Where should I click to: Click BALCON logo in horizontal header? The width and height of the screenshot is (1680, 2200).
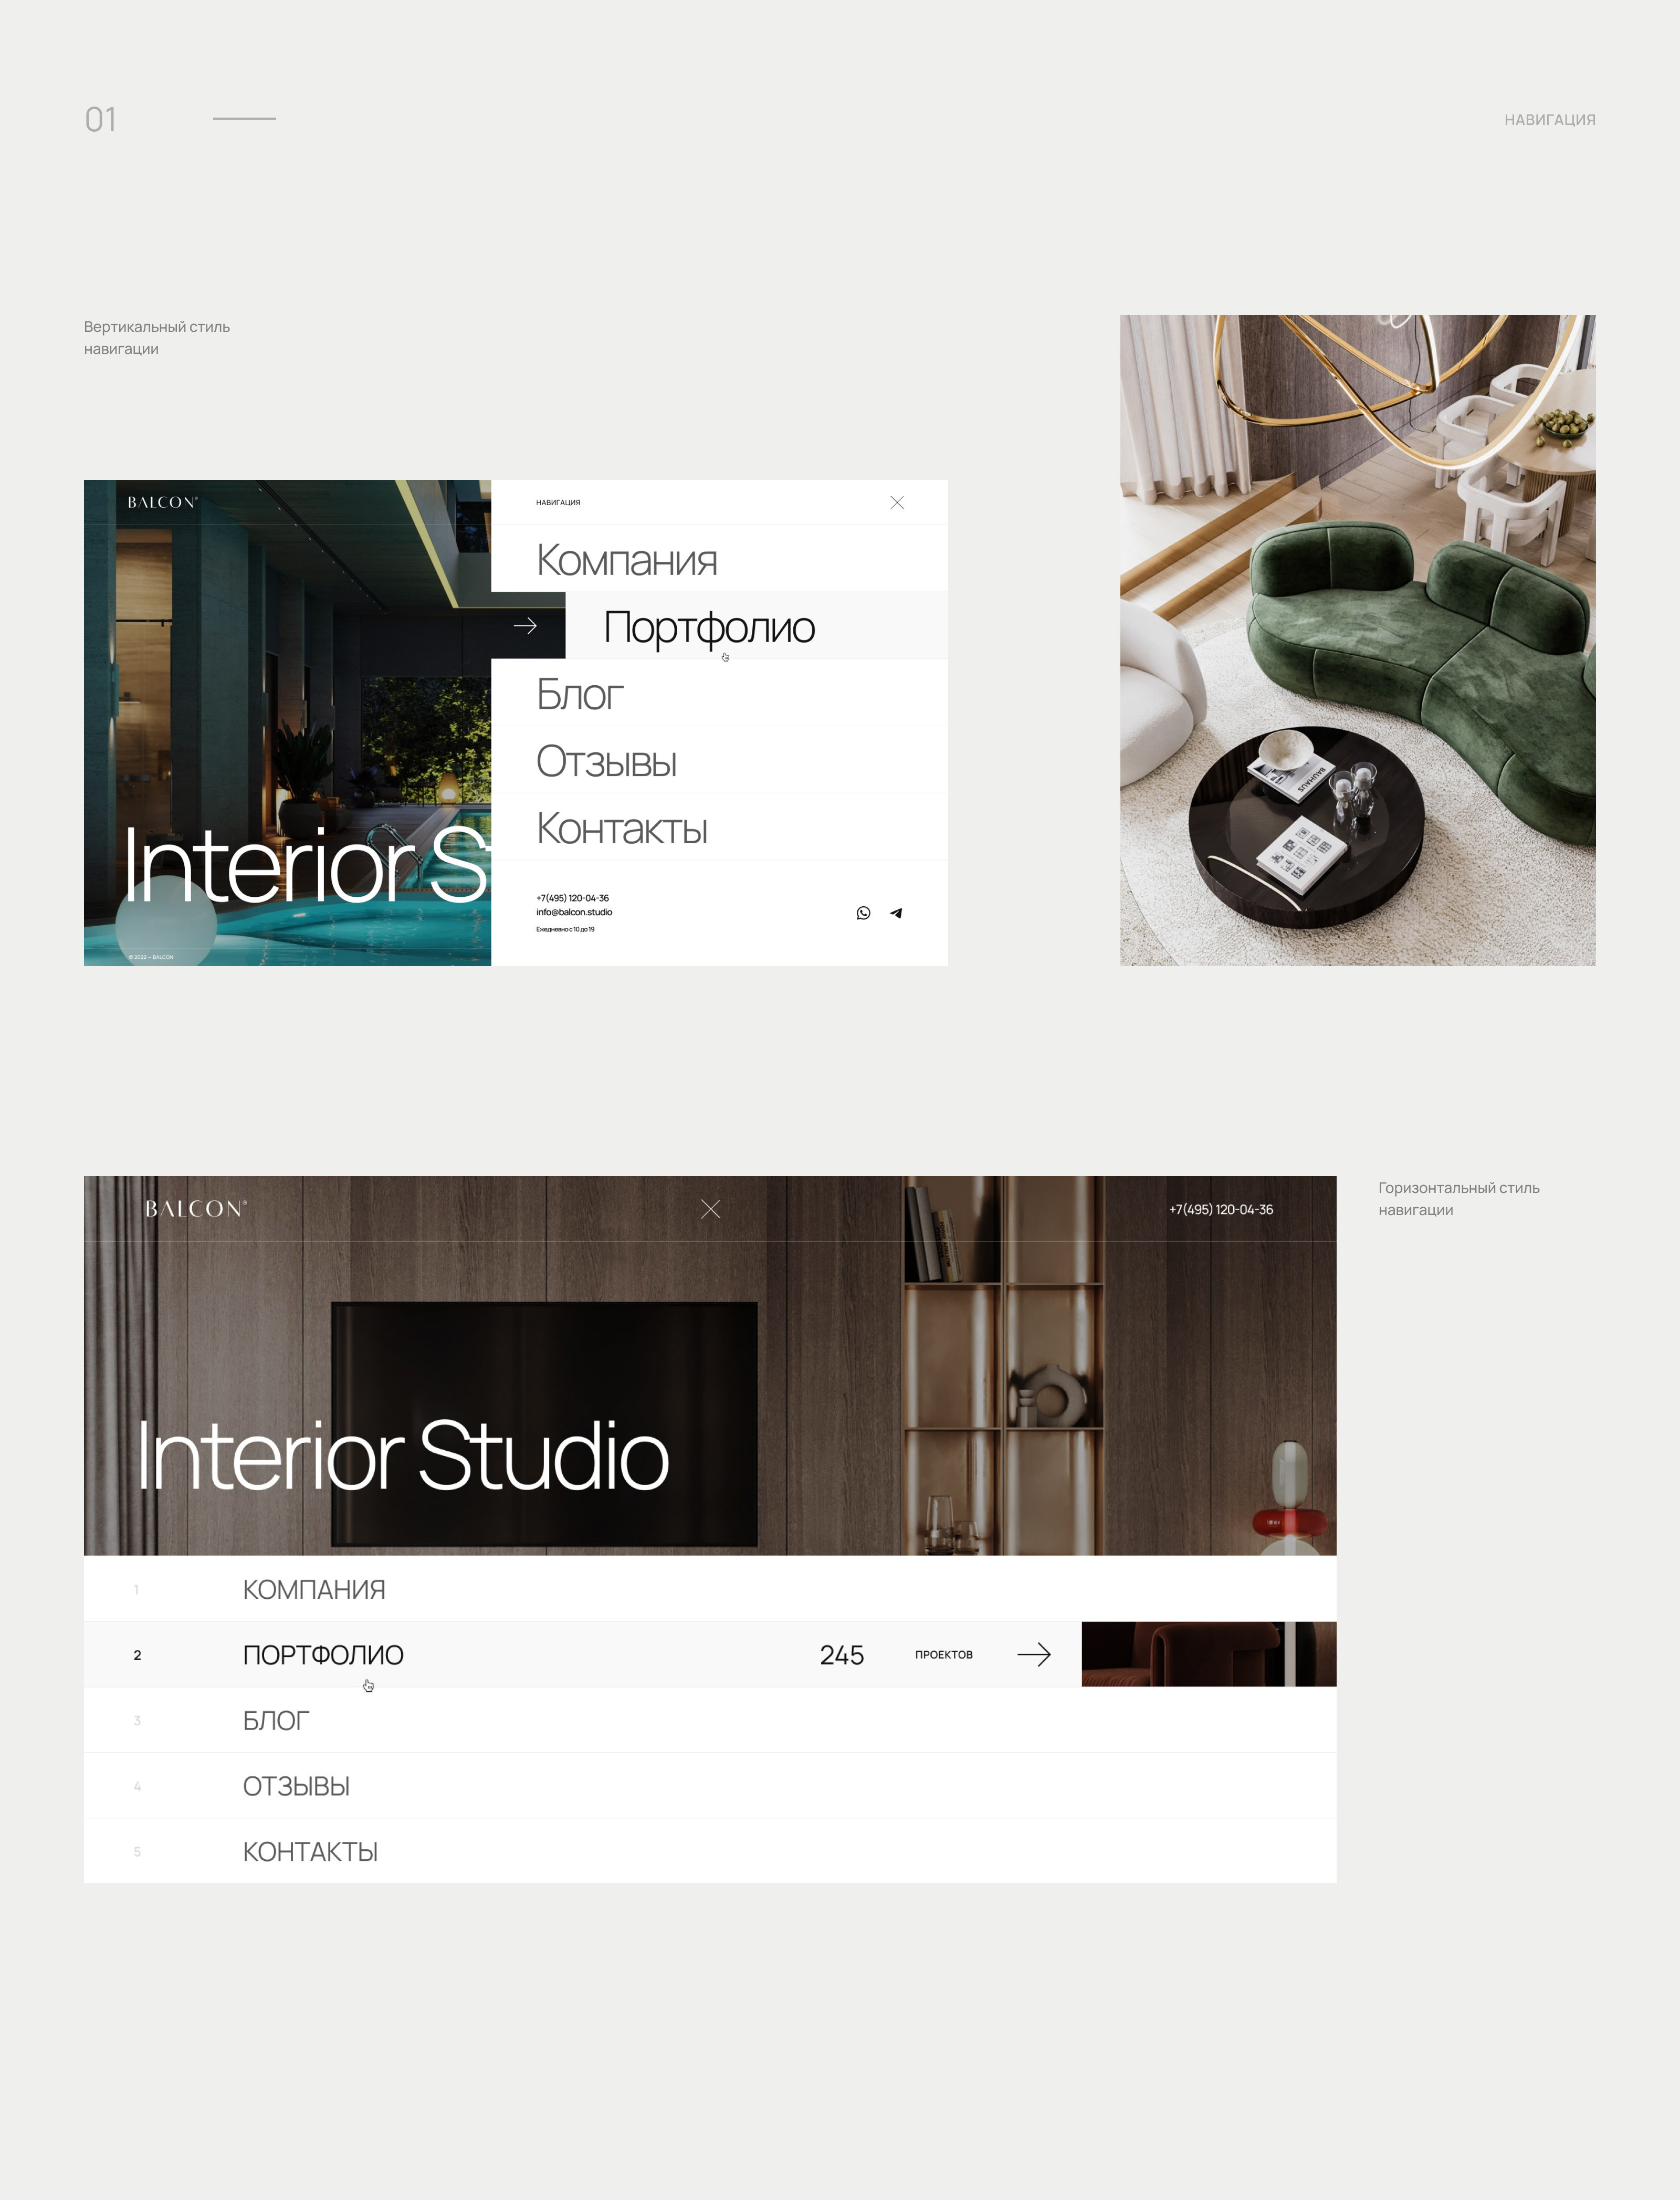point(195,1209)
